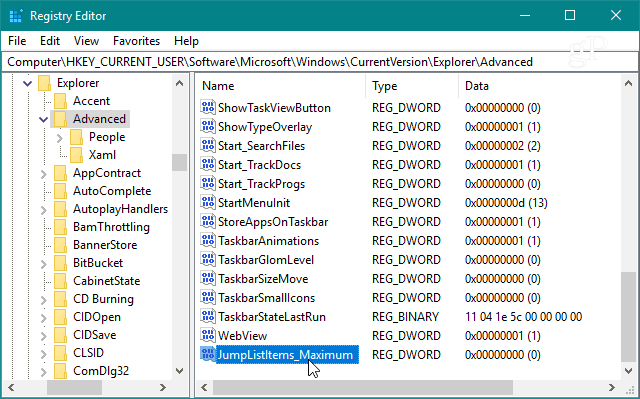The image size is (640, 399).
Task: Select the CabinetState key
Action: tap(106, 281)
